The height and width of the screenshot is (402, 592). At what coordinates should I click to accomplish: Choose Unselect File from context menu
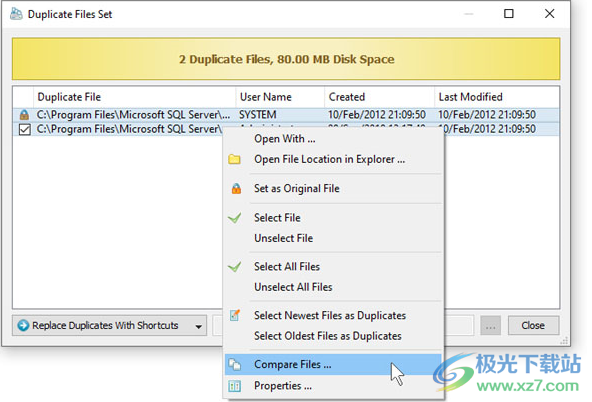click(284, 238)
